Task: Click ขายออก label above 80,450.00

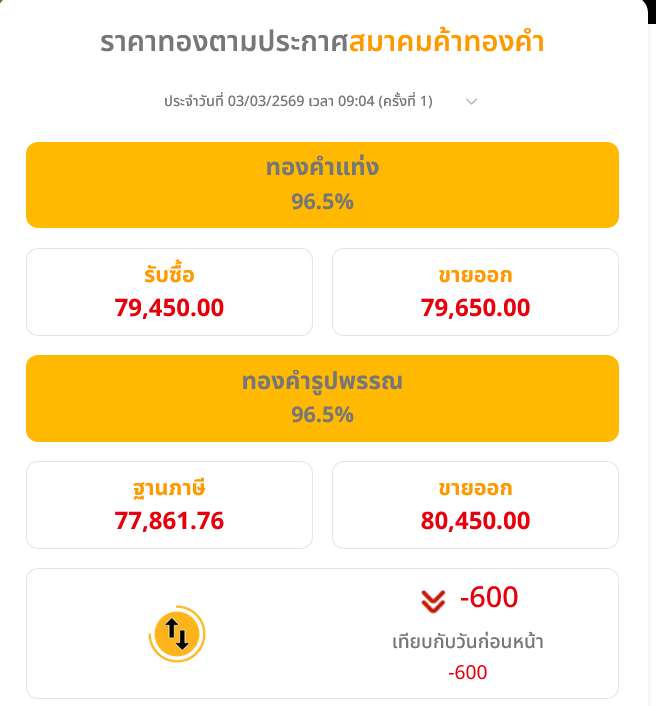Action: [x=475, y=488]
